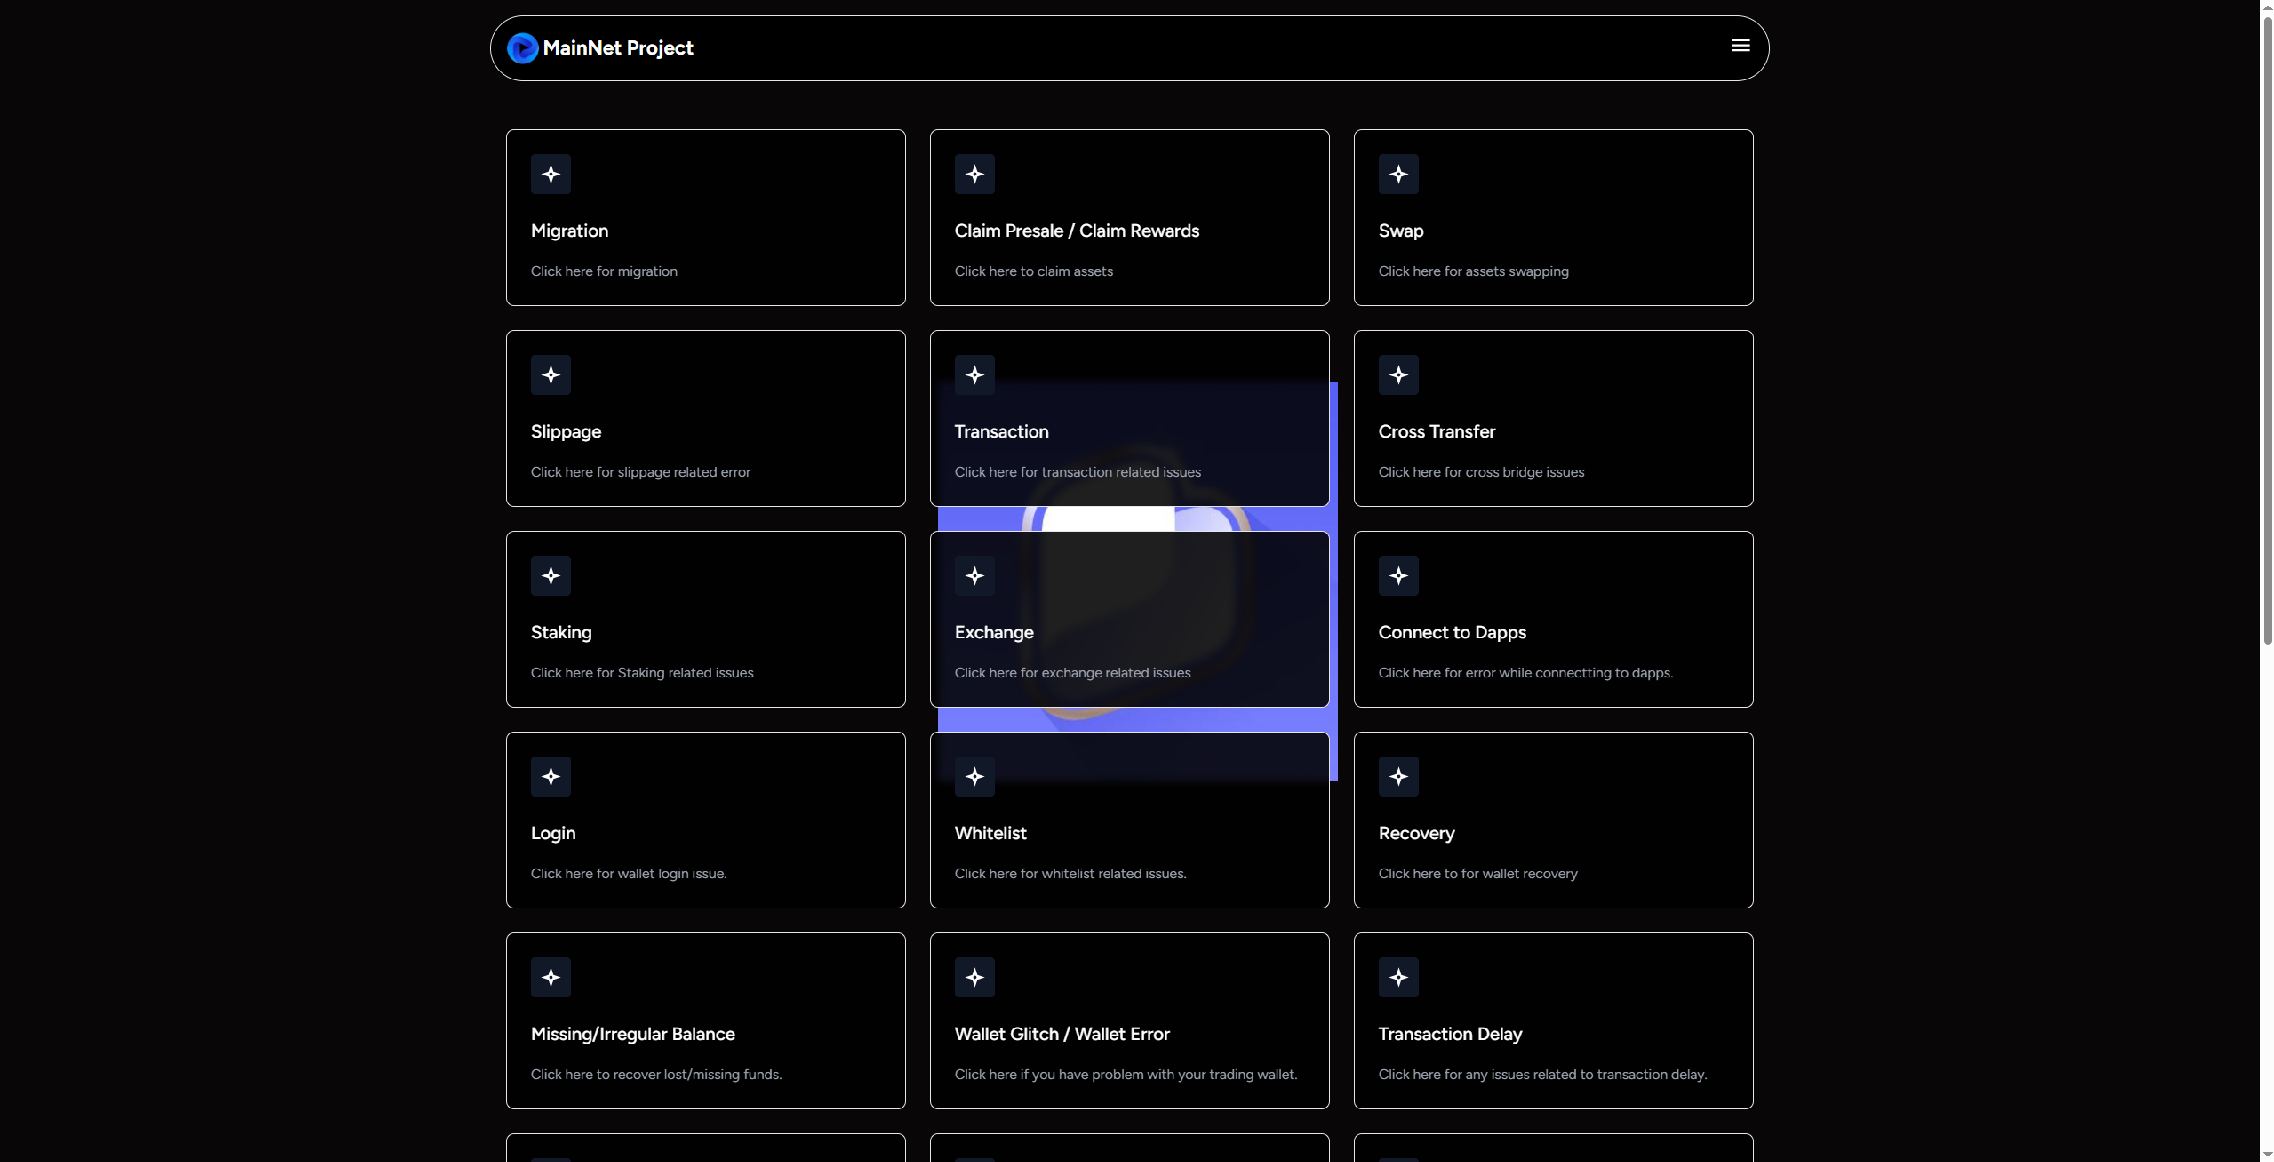The image size is (2274, 1162).
Task: Open Claim Presale / Claim Rewards heading
Action: [1077, 231]
